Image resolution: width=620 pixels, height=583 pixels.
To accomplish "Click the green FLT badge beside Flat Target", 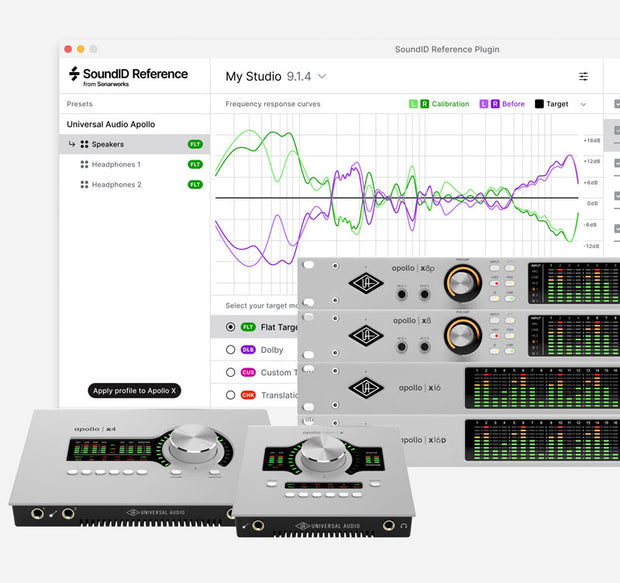I will pyautogui.click(x=248, y=327).
